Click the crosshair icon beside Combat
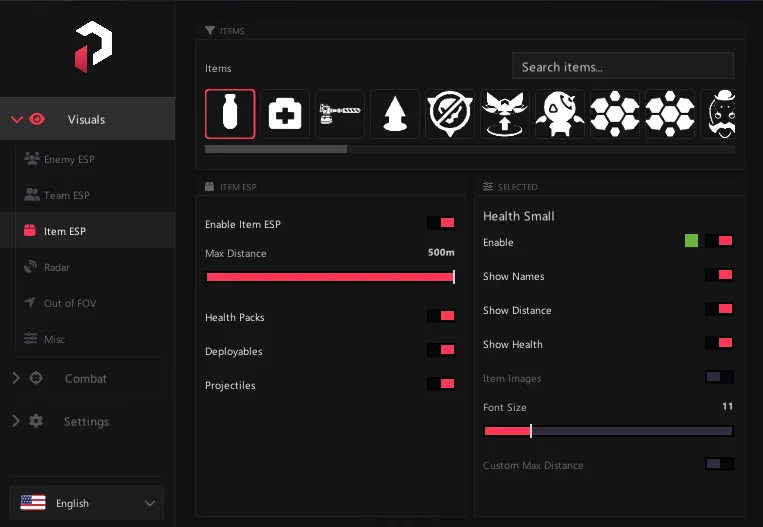763x527 pixels. coord(36,378)
